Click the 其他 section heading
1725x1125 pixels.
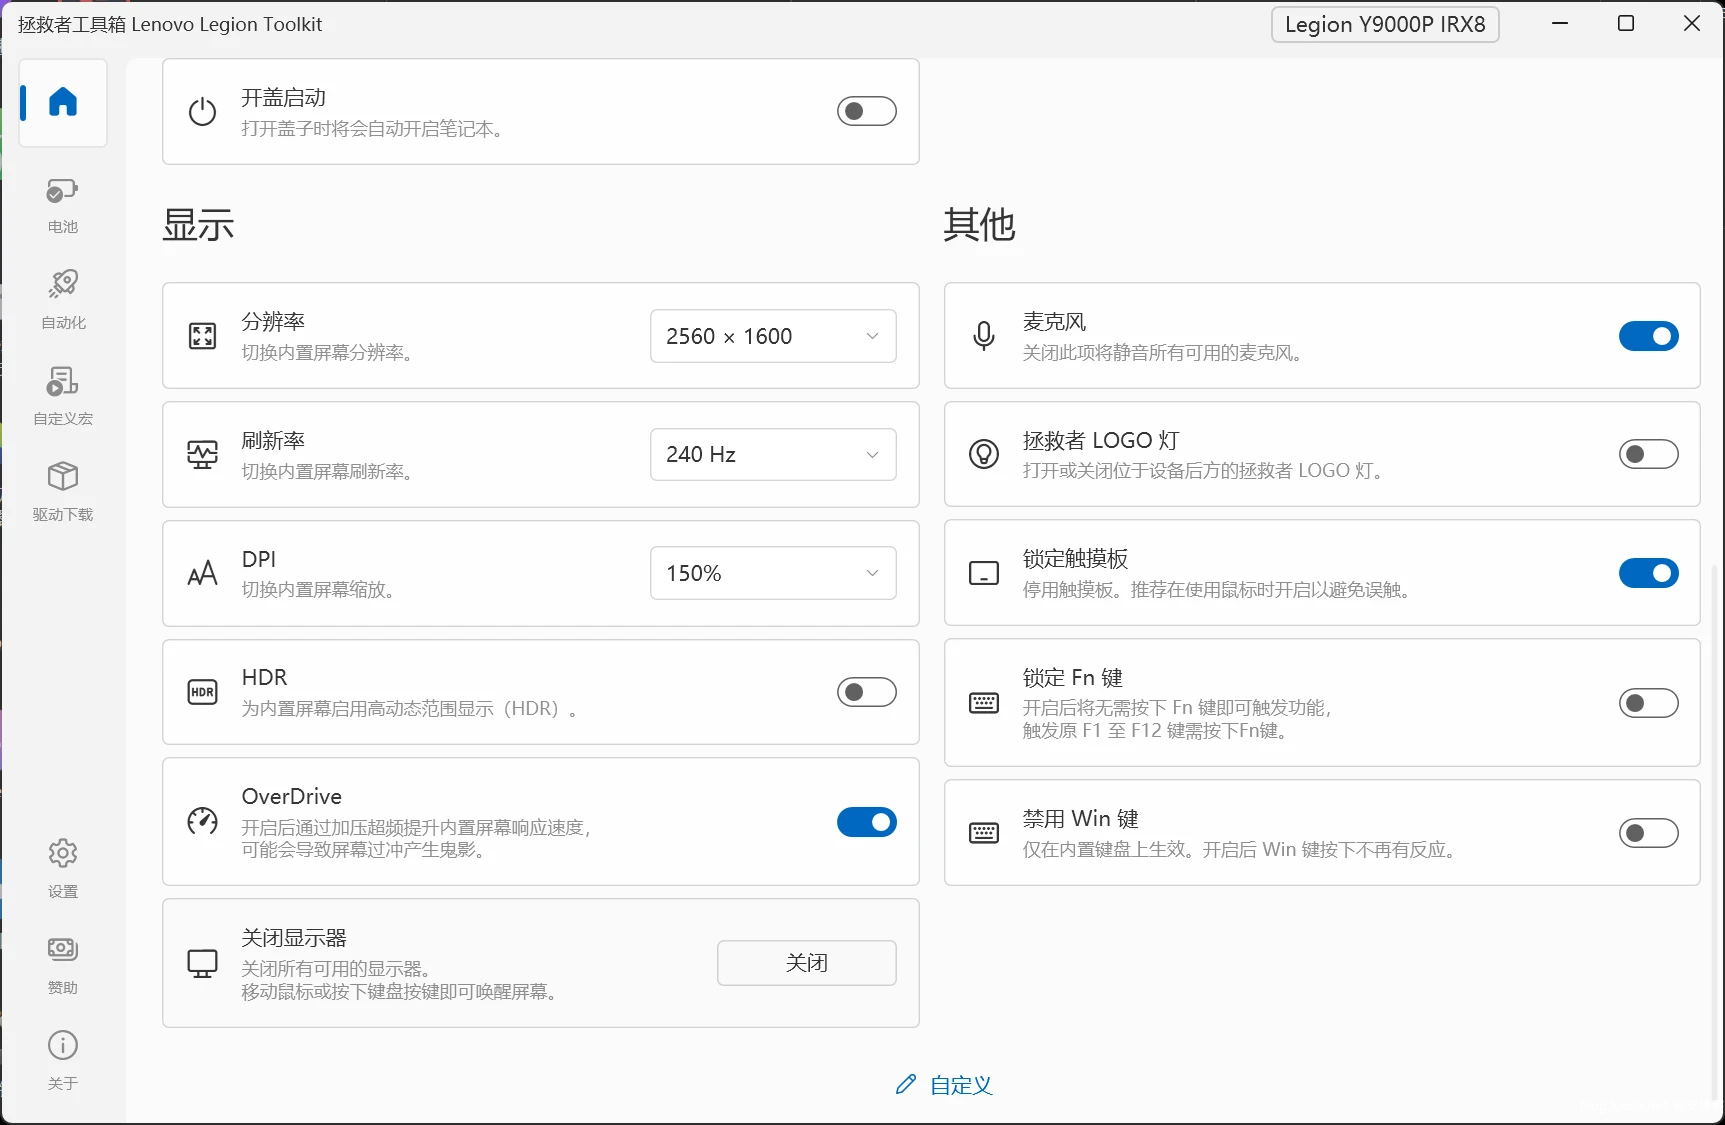979,225
